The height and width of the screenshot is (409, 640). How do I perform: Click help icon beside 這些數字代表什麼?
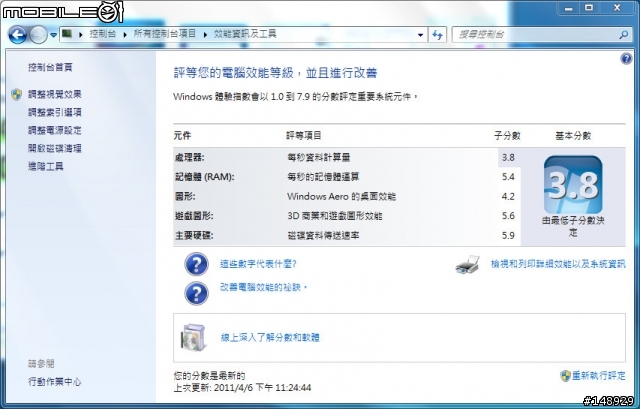click(196, 264)
